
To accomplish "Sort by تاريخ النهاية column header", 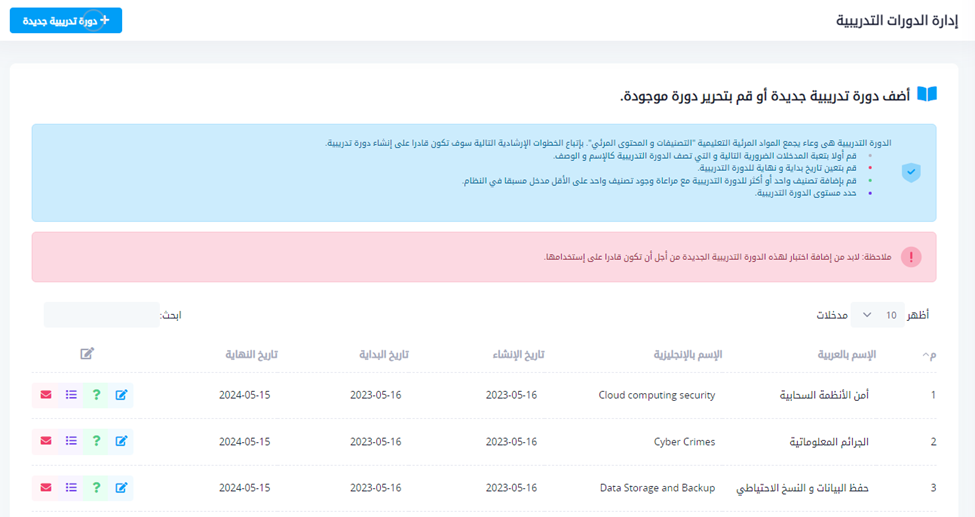I will coord(248,355).
